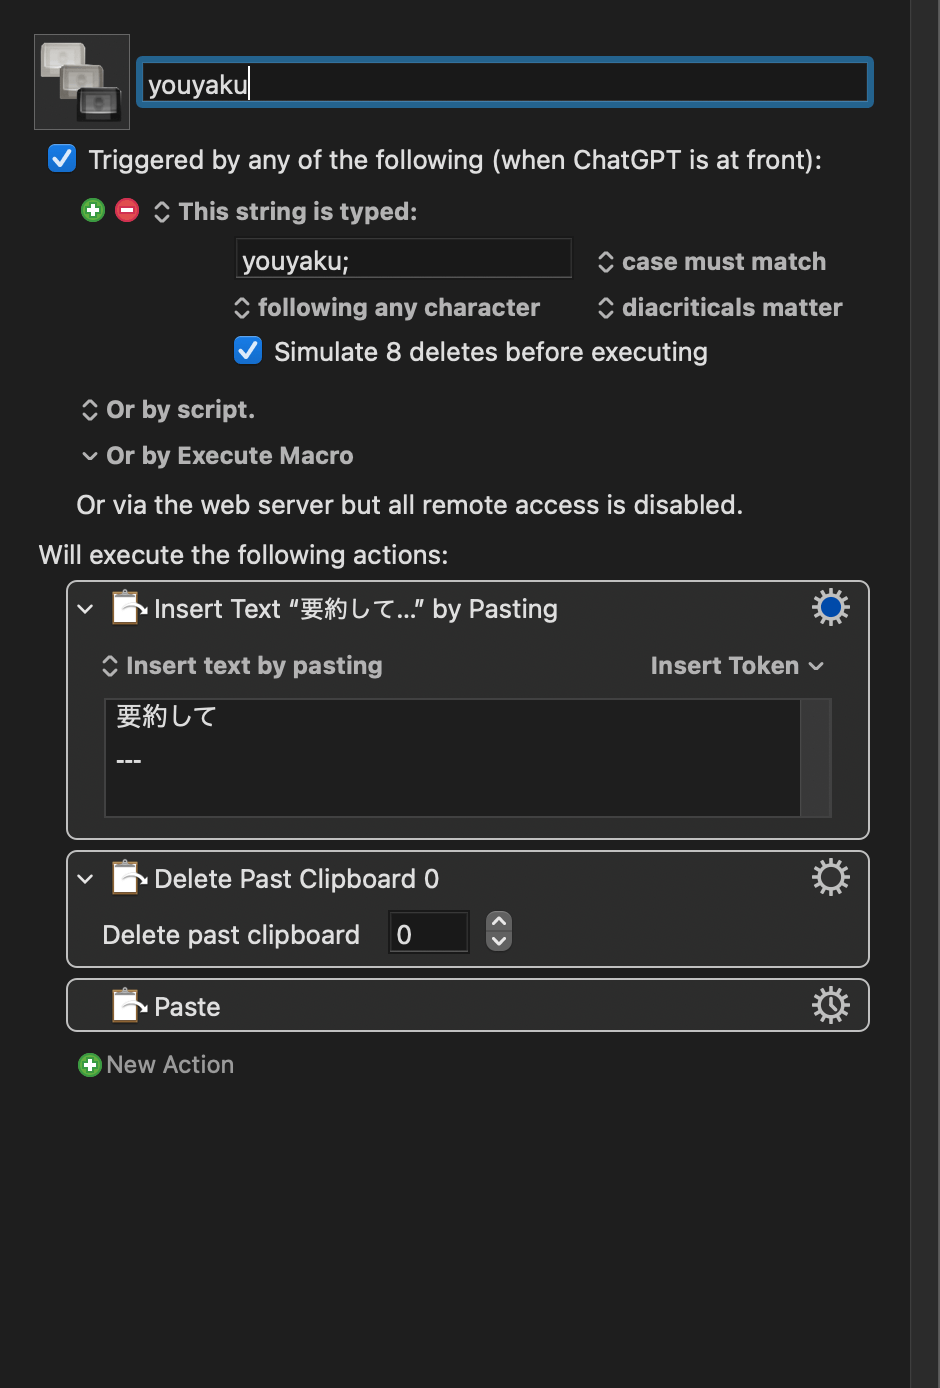Screen dimensions: 940x1388
Task: Click the macro icon thumbnail
Action: point(81,81)
